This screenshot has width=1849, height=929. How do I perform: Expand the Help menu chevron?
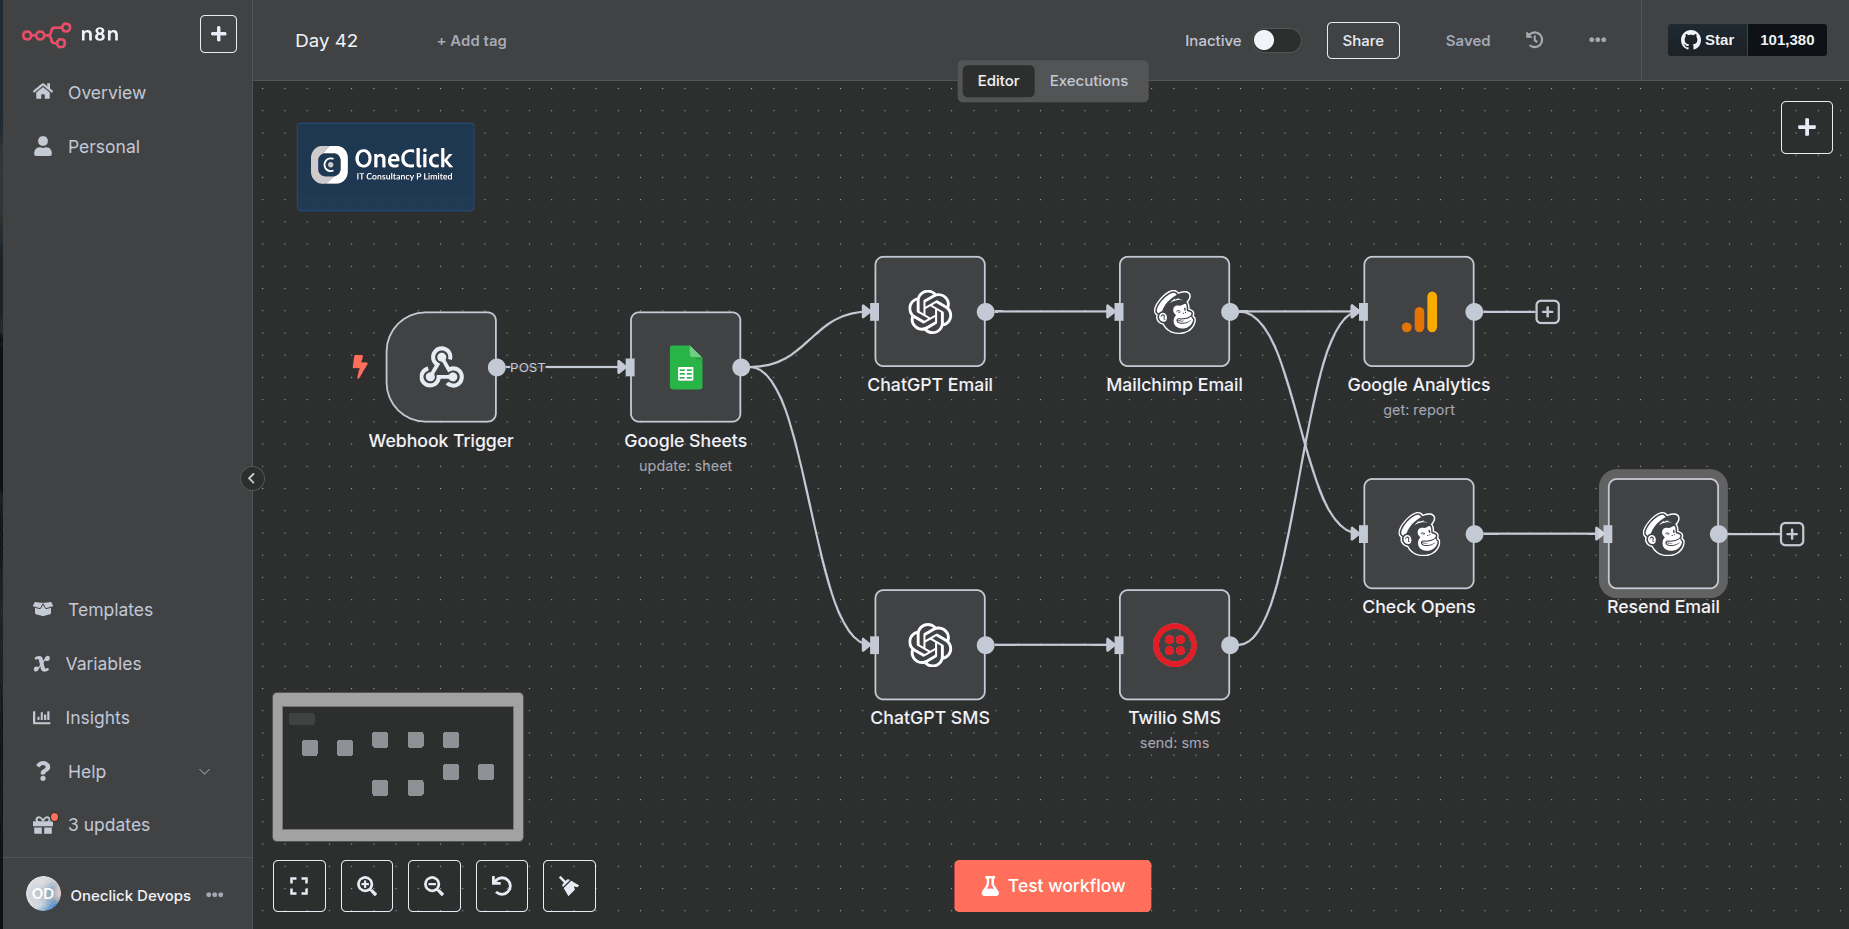click(x=205, y=771)
